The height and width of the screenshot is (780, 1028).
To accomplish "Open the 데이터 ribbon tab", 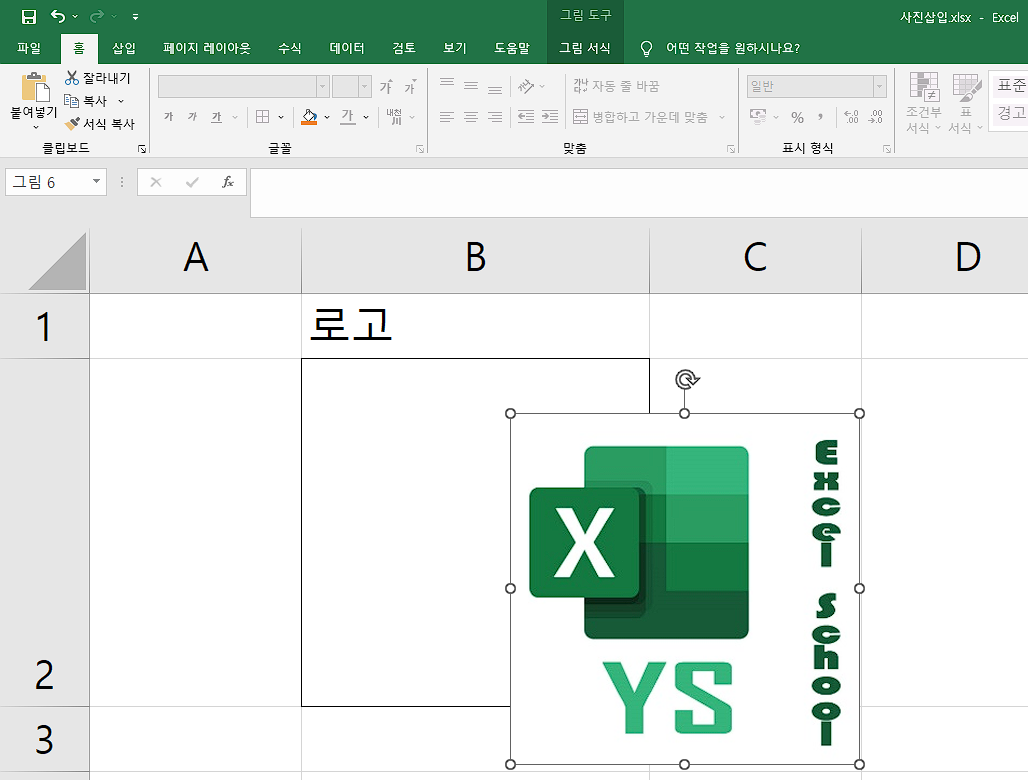I will point(346,48).
